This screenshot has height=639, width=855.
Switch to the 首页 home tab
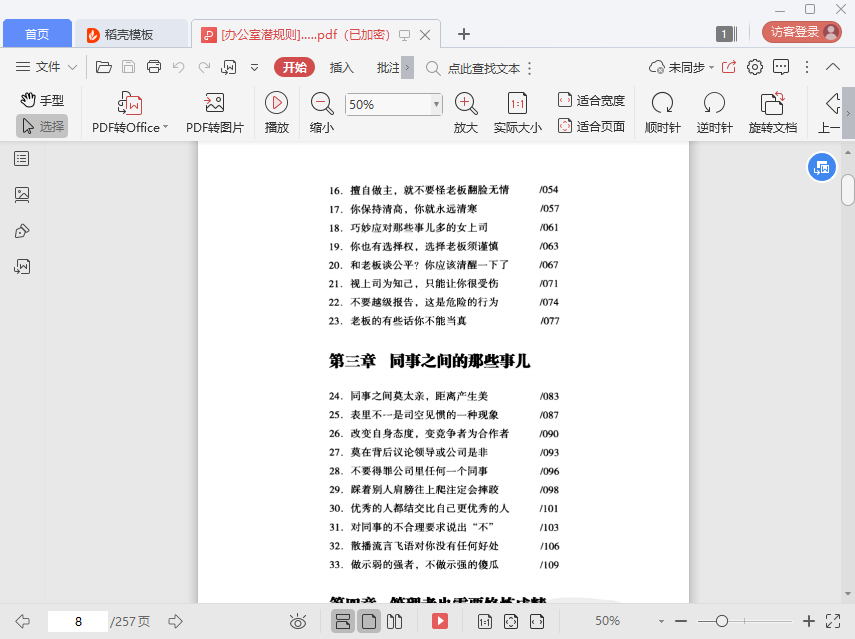point(37,34)
